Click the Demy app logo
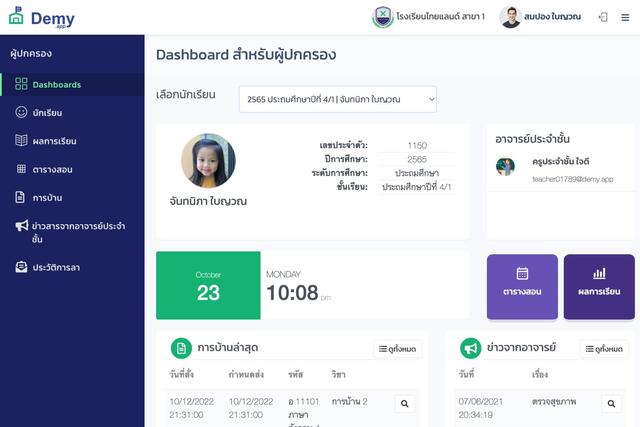 (40, 18)
